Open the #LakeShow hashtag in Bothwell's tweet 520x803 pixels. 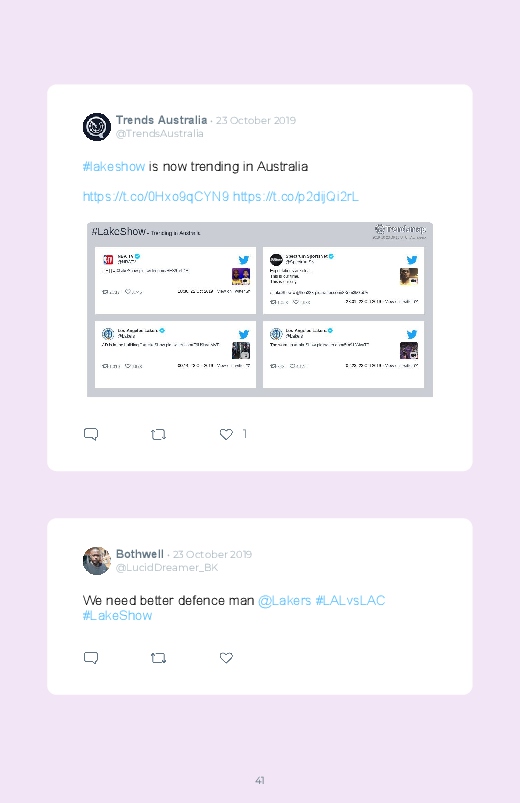[x=117, y=616]
